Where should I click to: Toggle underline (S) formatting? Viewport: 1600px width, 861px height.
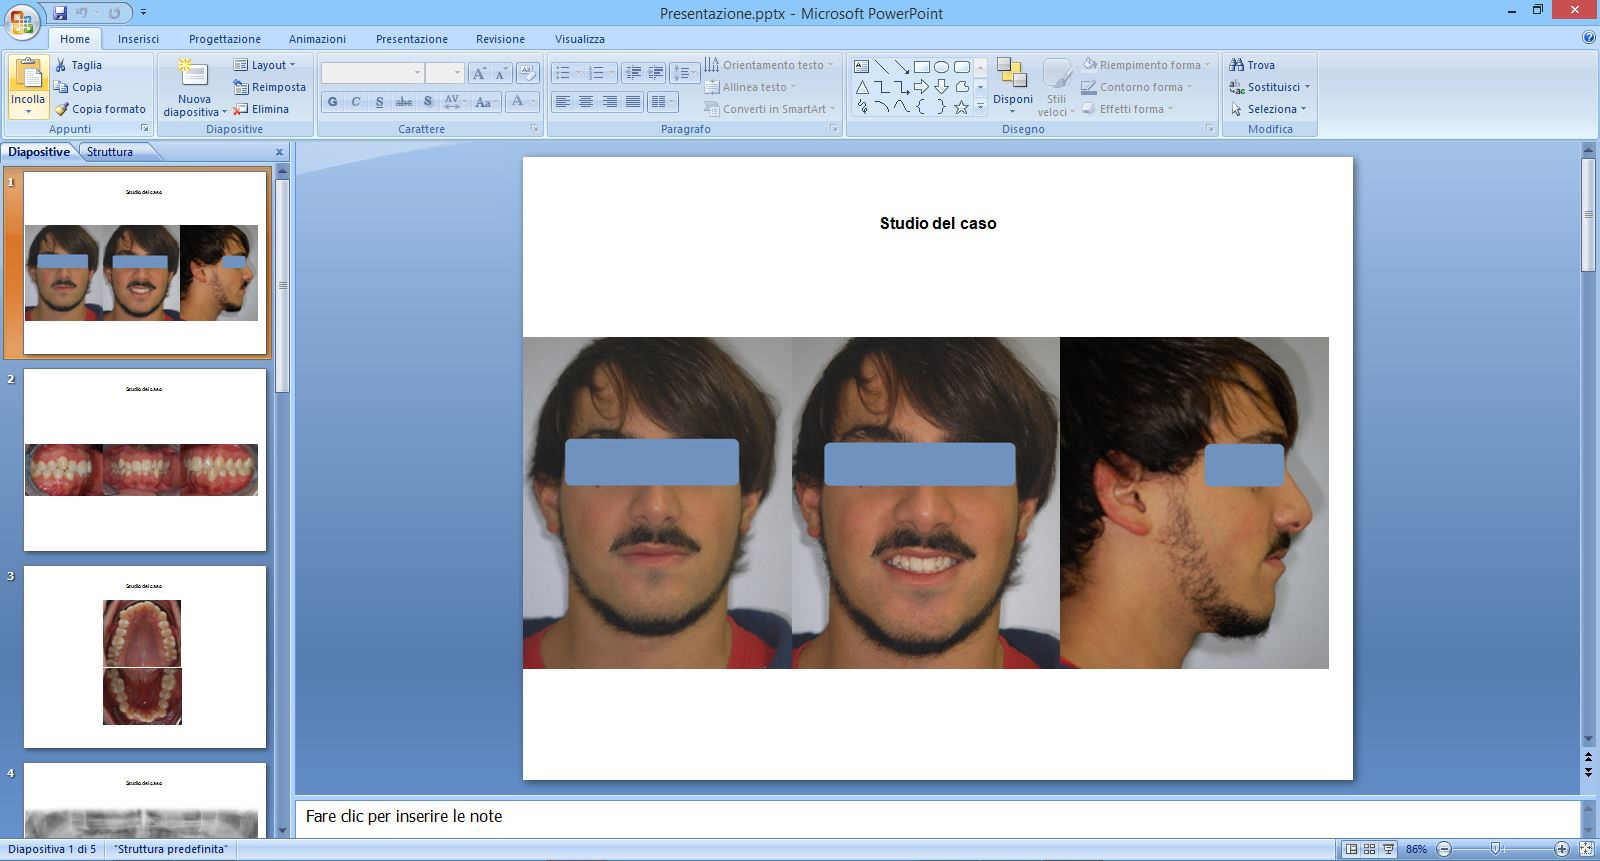point(379,102)
